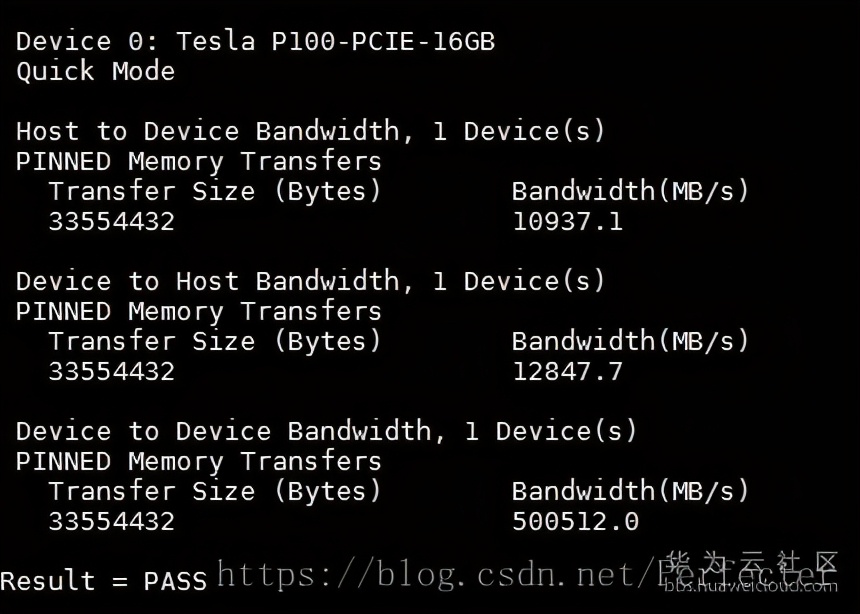Click the first PINNED Memory Transfers line

pyautogui.click(x=199, y=162)
